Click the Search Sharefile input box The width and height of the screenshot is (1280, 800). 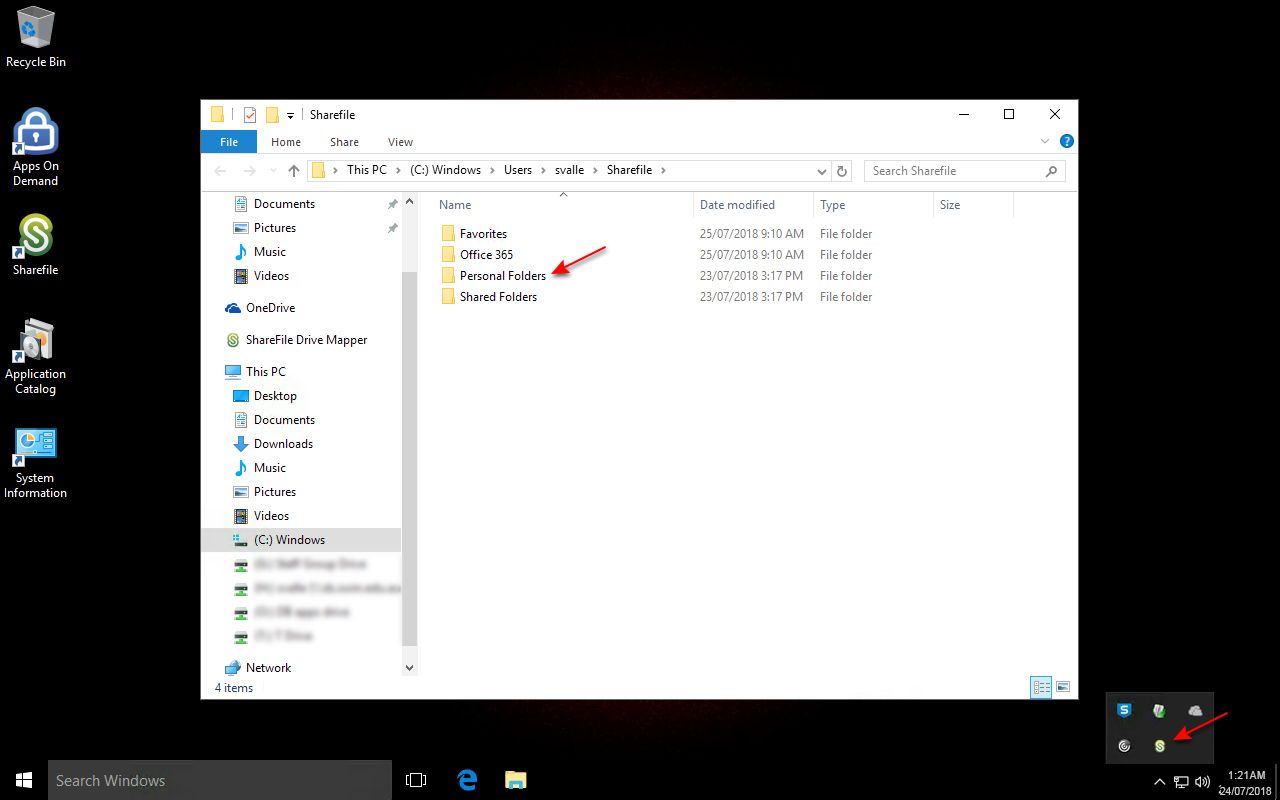pos(955,171)
